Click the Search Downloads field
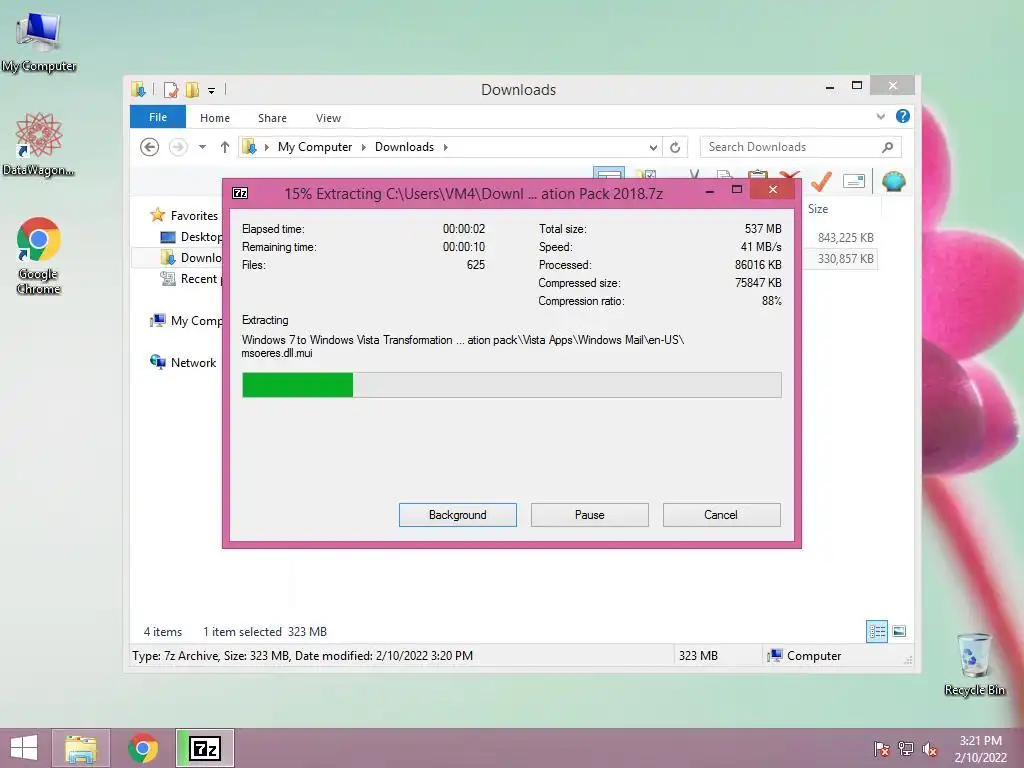 pyautogui.click(x=800, y=147)
